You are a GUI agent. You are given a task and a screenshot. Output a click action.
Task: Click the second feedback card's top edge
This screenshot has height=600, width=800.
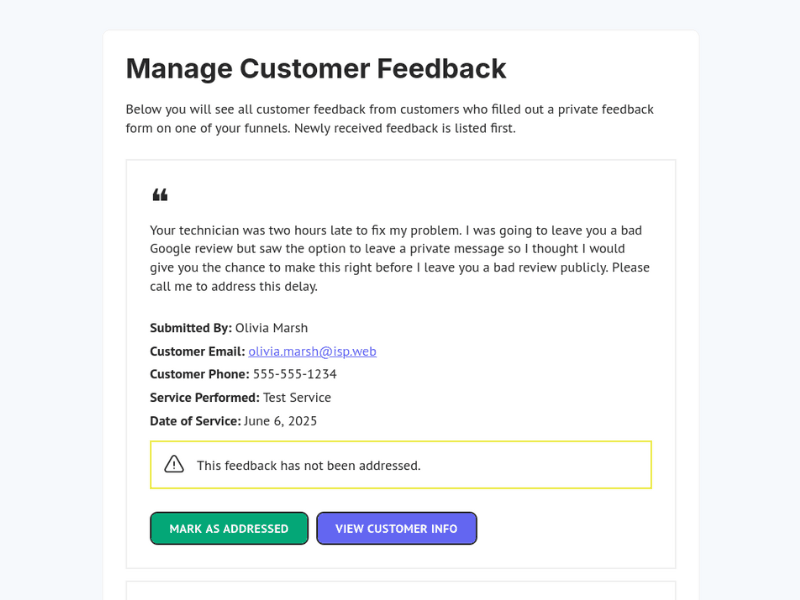click(400, 583)
